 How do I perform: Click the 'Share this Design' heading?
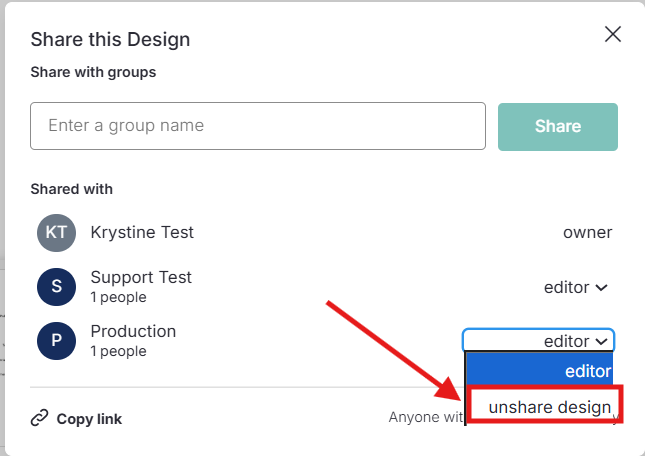(110, 40)
